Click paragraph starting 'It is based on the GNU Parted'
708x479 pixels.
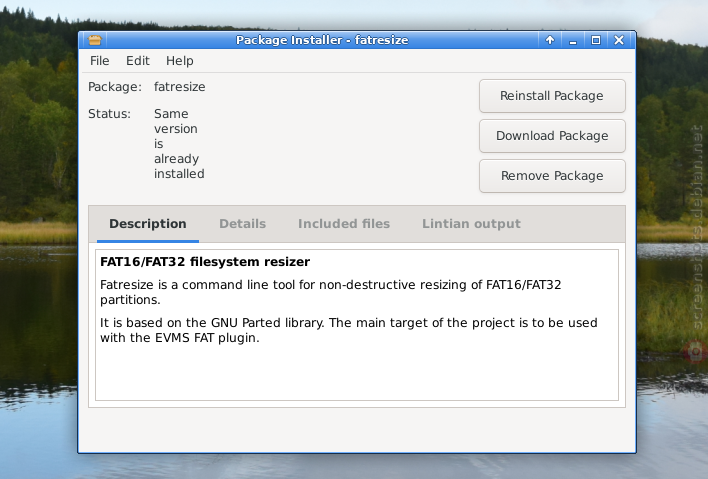pyautogui.click(x=349, y=330)
